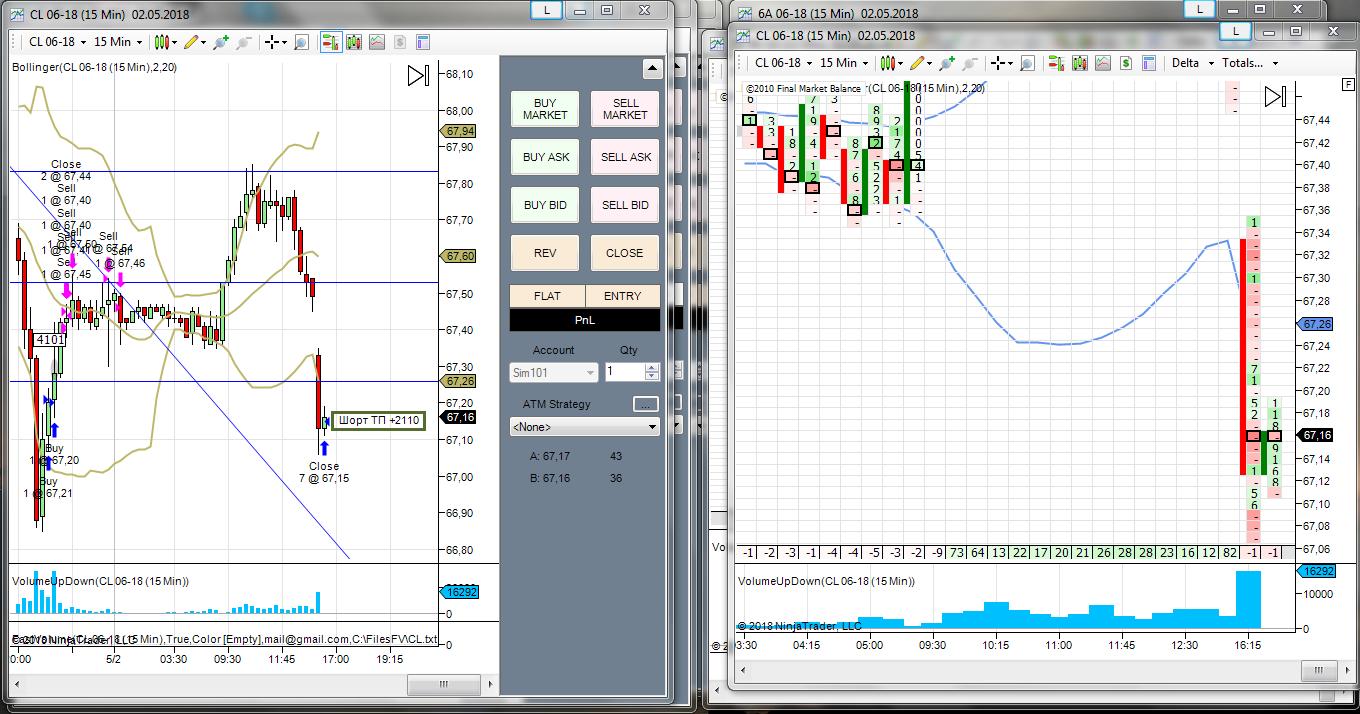Show the Data Box in left chart
The width and height of the screenshot is (1360, 714).
[423, 42]
